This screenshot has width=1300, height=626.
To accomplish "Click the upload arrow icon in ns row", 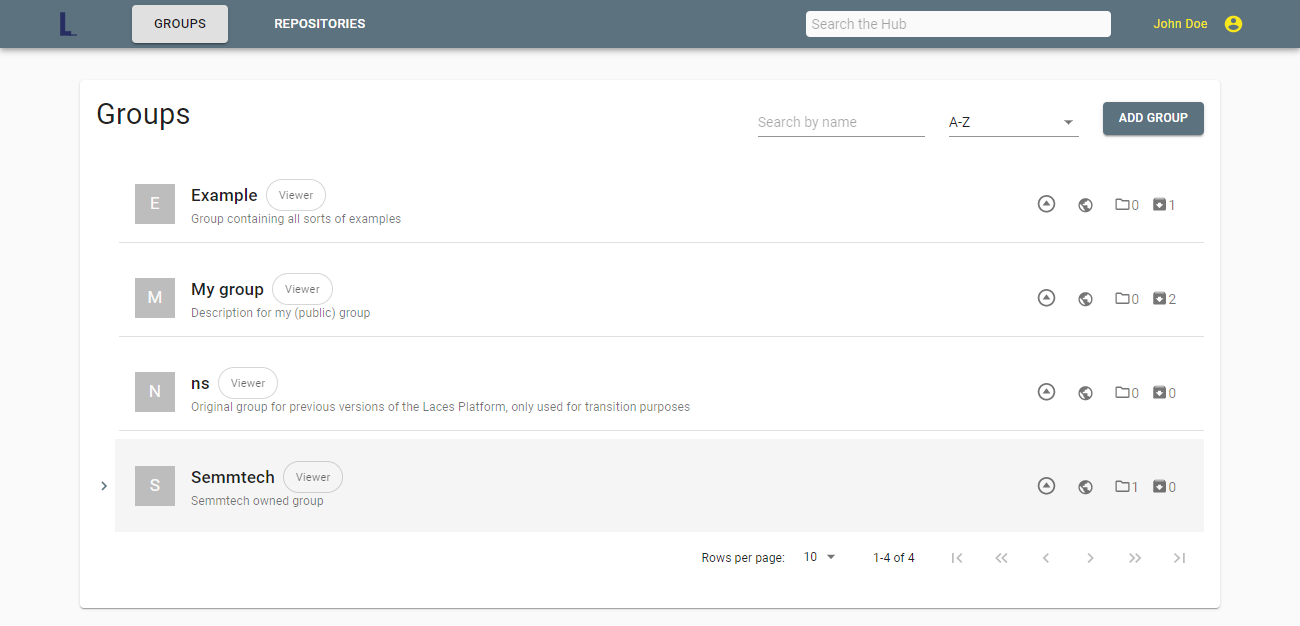I will pyautogui.click(x=1046, y=392).
